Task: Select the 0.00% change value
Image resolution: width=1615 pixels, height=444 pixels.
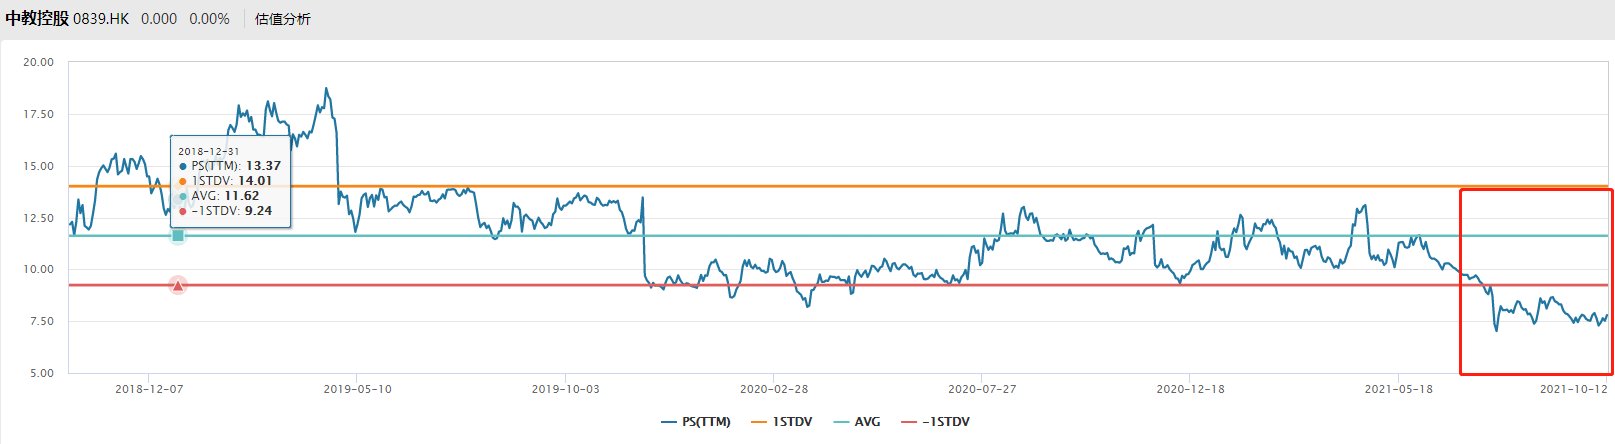Action: tap(209, 19)
